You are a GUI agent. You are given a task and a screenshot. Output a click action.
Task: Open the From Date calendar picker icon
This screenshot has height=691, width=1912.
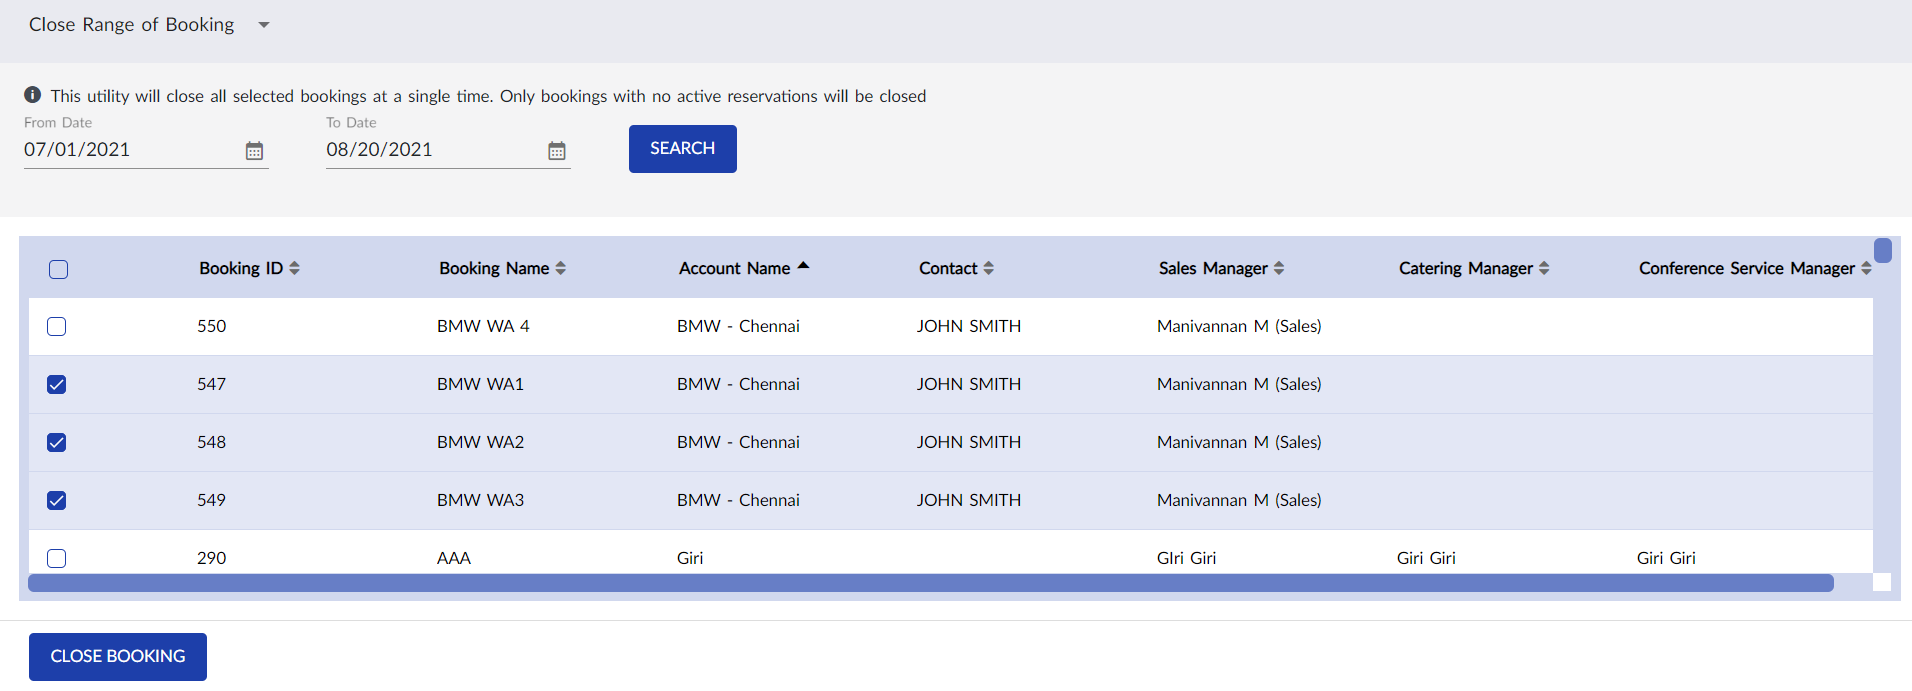255,151
